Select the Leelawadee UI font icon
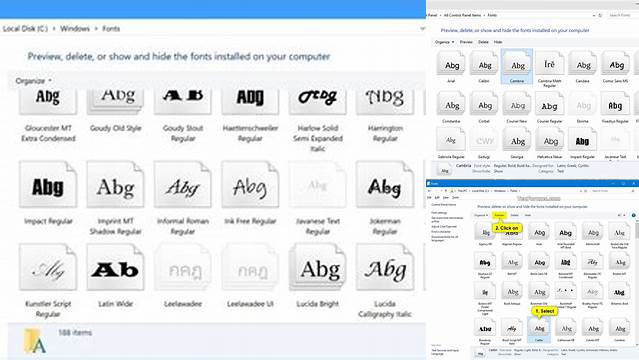The width and height of the screenshot is (639, 360). (250, 267)
